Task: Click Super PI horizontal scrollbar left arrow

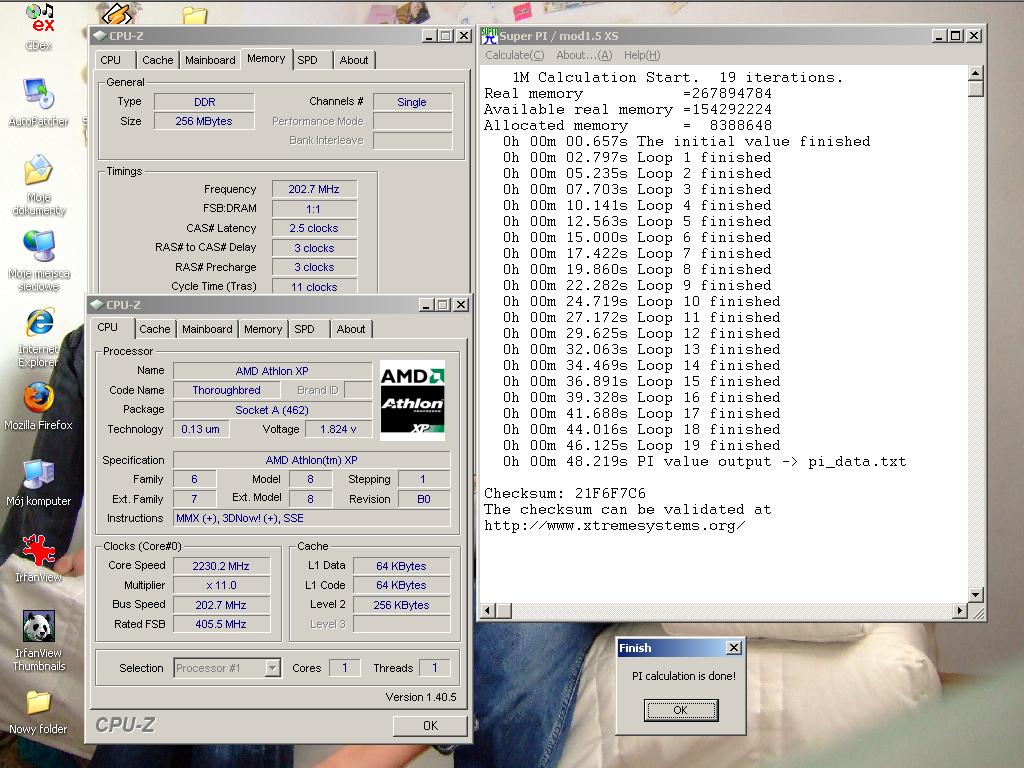Action: [488, 611]
